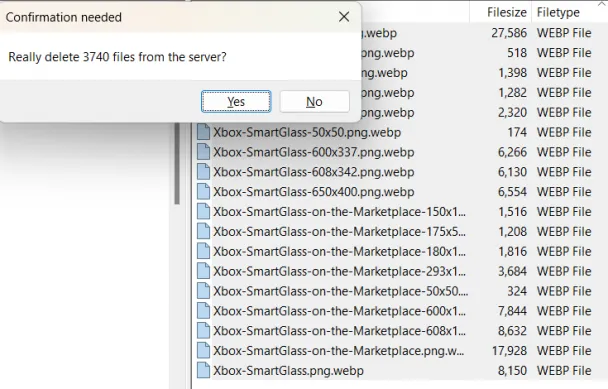Sort files by the Filetype column
Image resolution: width=608 pixels, height=389 pixels.
pos(558,12)
